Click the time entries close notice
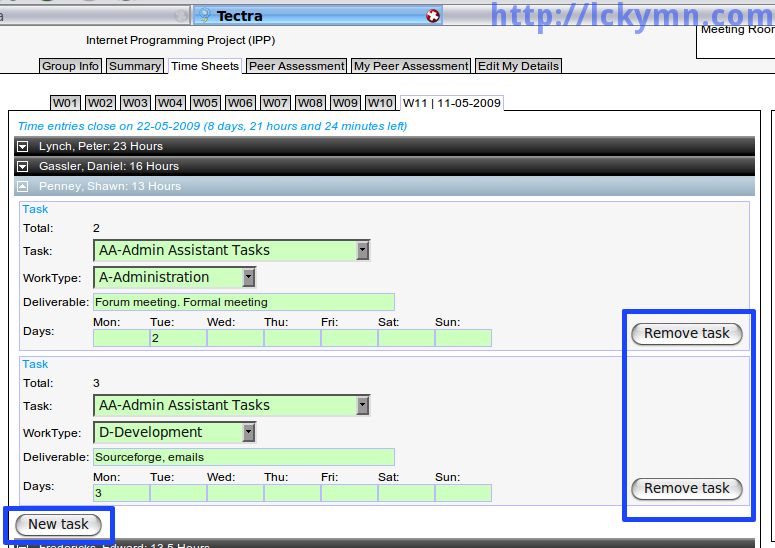The width and height of the screenshot is (775, 548). pyautogui.click(x=213, y=126)
